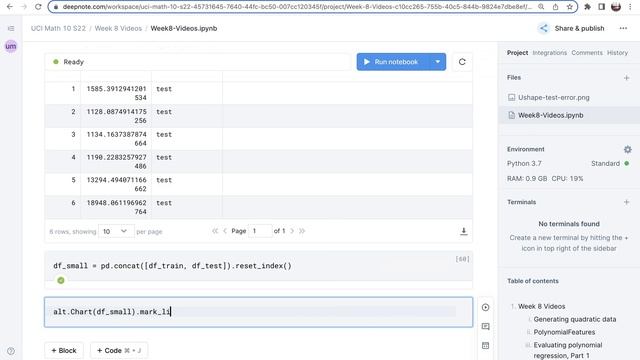
Task: Open the help icon at bottom left
Action: pos(11,351)
